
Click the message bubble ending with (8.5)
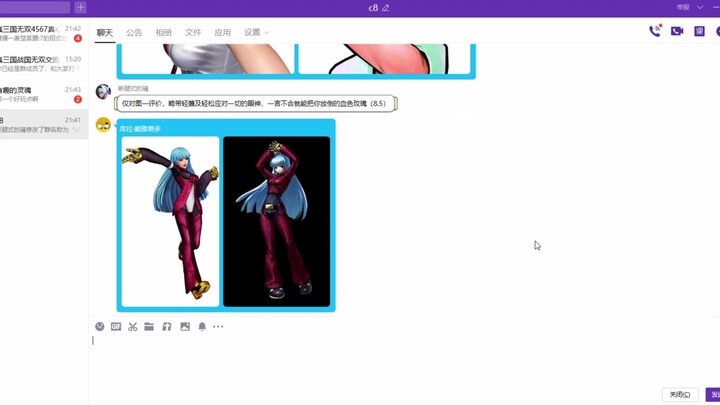click(x=255, y=103)
